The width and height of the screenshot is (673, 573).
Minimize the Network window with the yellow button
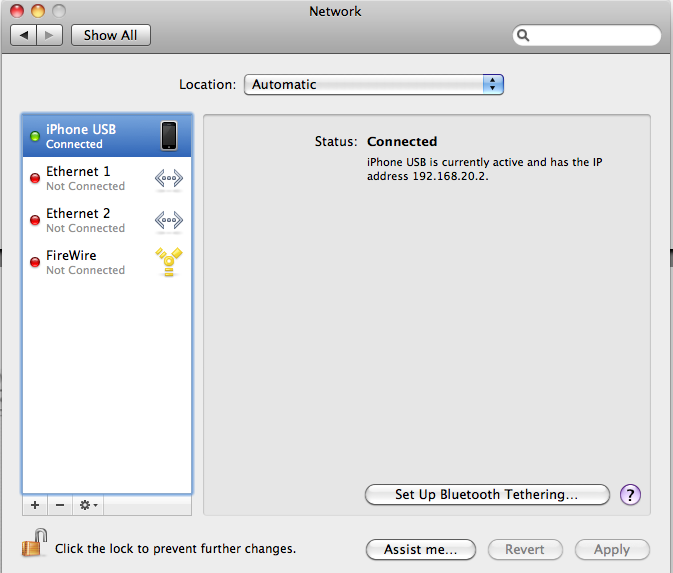tap(38, 11)
